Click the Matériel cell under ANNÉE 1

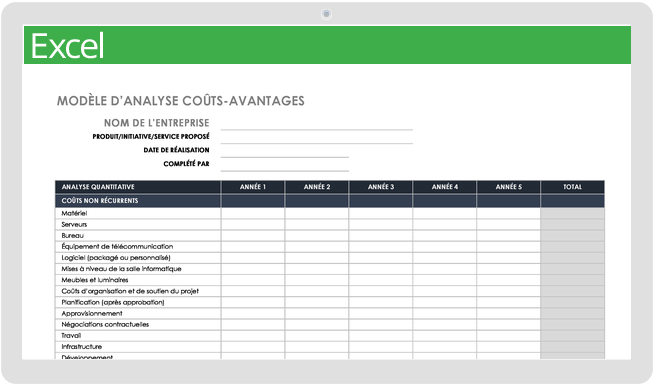[x=253, y=213]
